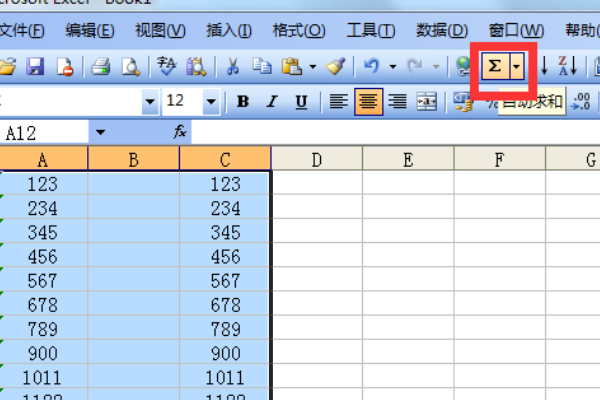Click the Permission document icon
This screenshot has width=600, height=400.
(x=65, y=67)
